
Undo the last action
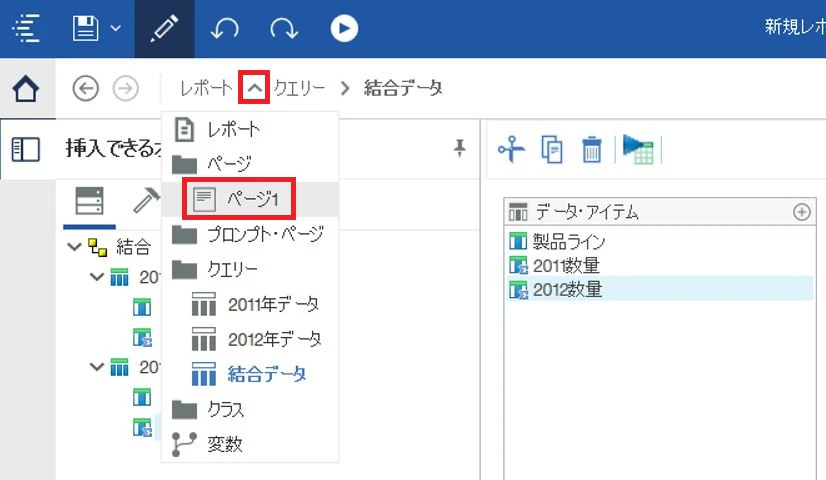click(x=224, y=28)
